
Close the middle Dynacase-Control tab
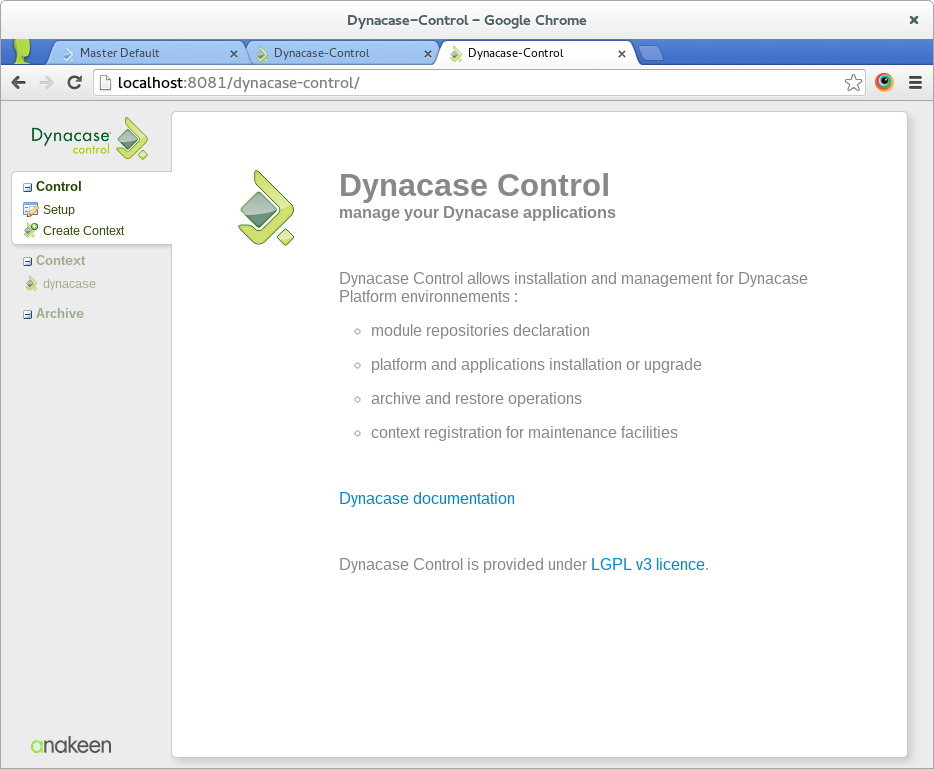pos(428,54)
